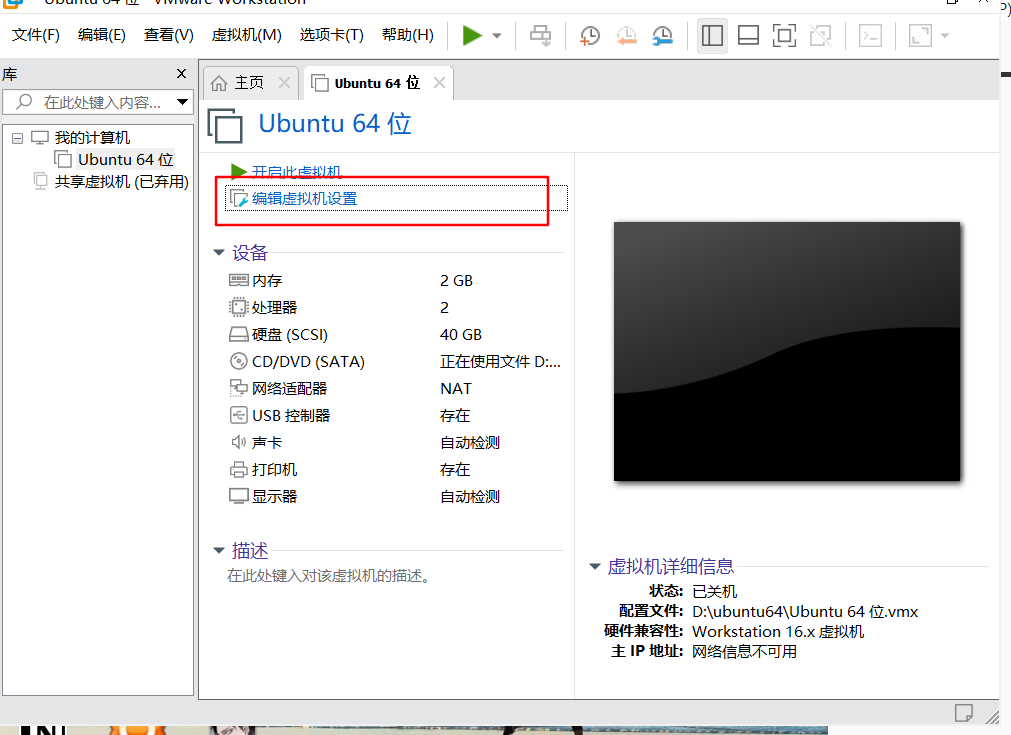Collapse the 我的计算机 tree node
The width and height of the screenshot is (1011, 735).
17,138
